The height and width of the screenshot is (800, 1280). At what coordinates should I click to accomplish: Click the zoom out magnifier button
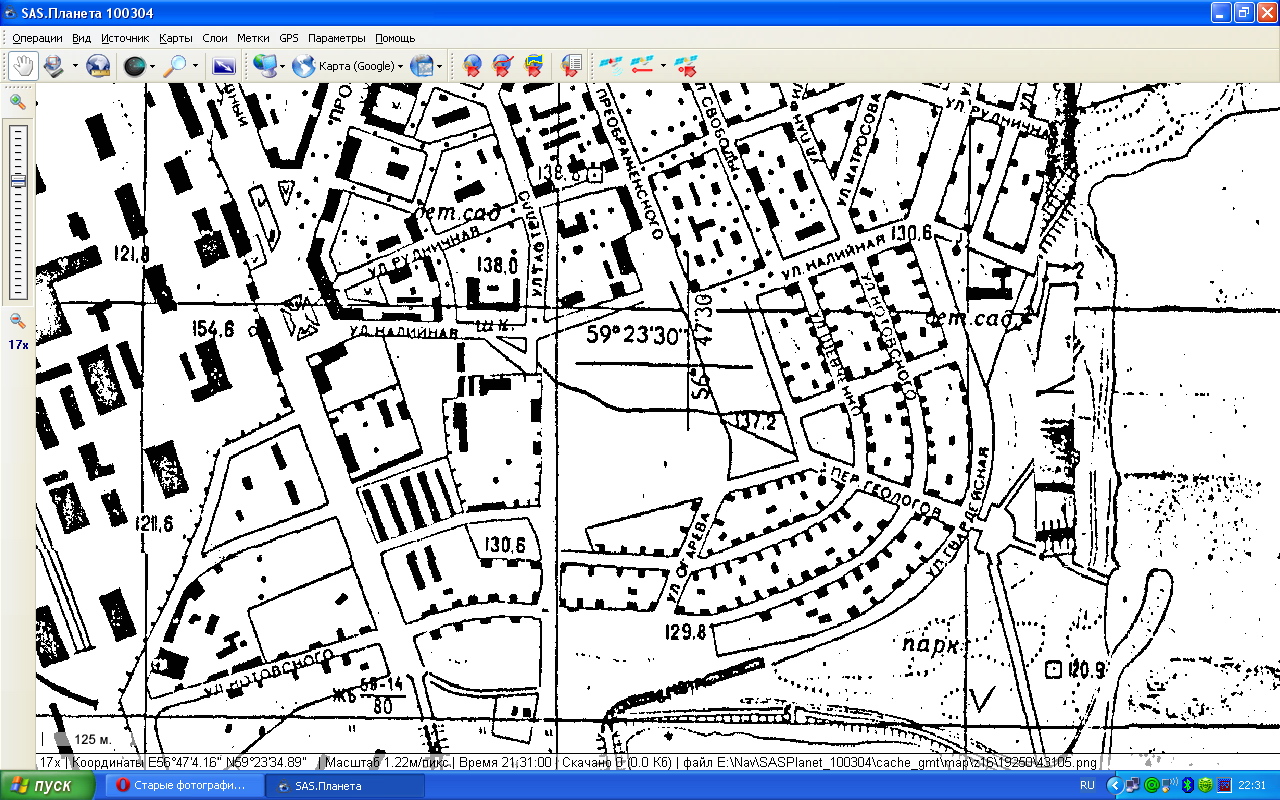pos(17,321)
